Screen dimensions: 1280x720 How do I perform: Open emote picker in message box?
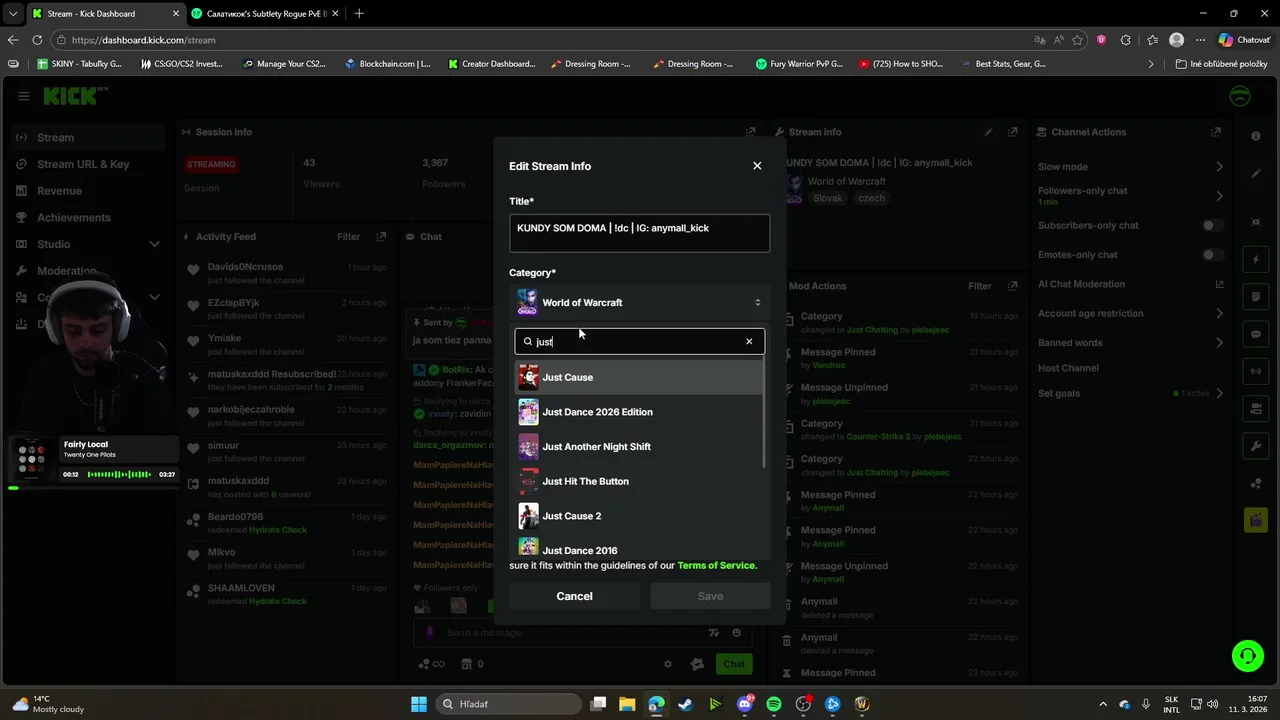point(736,632)
